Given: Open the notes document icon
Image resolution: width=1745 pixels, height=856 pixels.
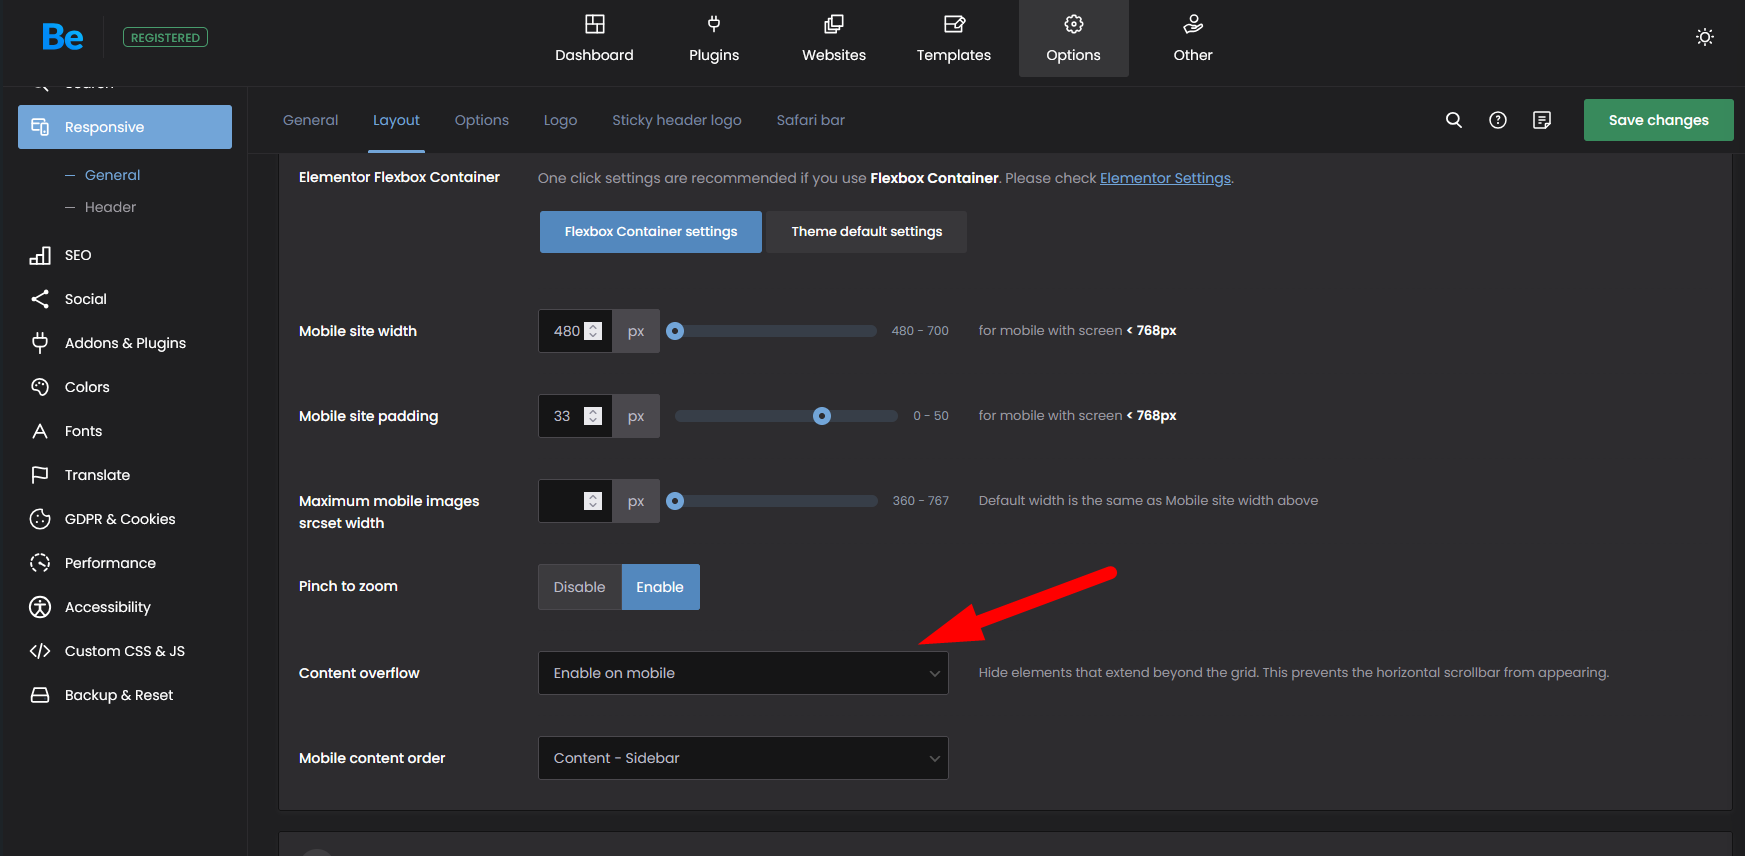Looking at the screenshot, I should (x=1542, y=120).
